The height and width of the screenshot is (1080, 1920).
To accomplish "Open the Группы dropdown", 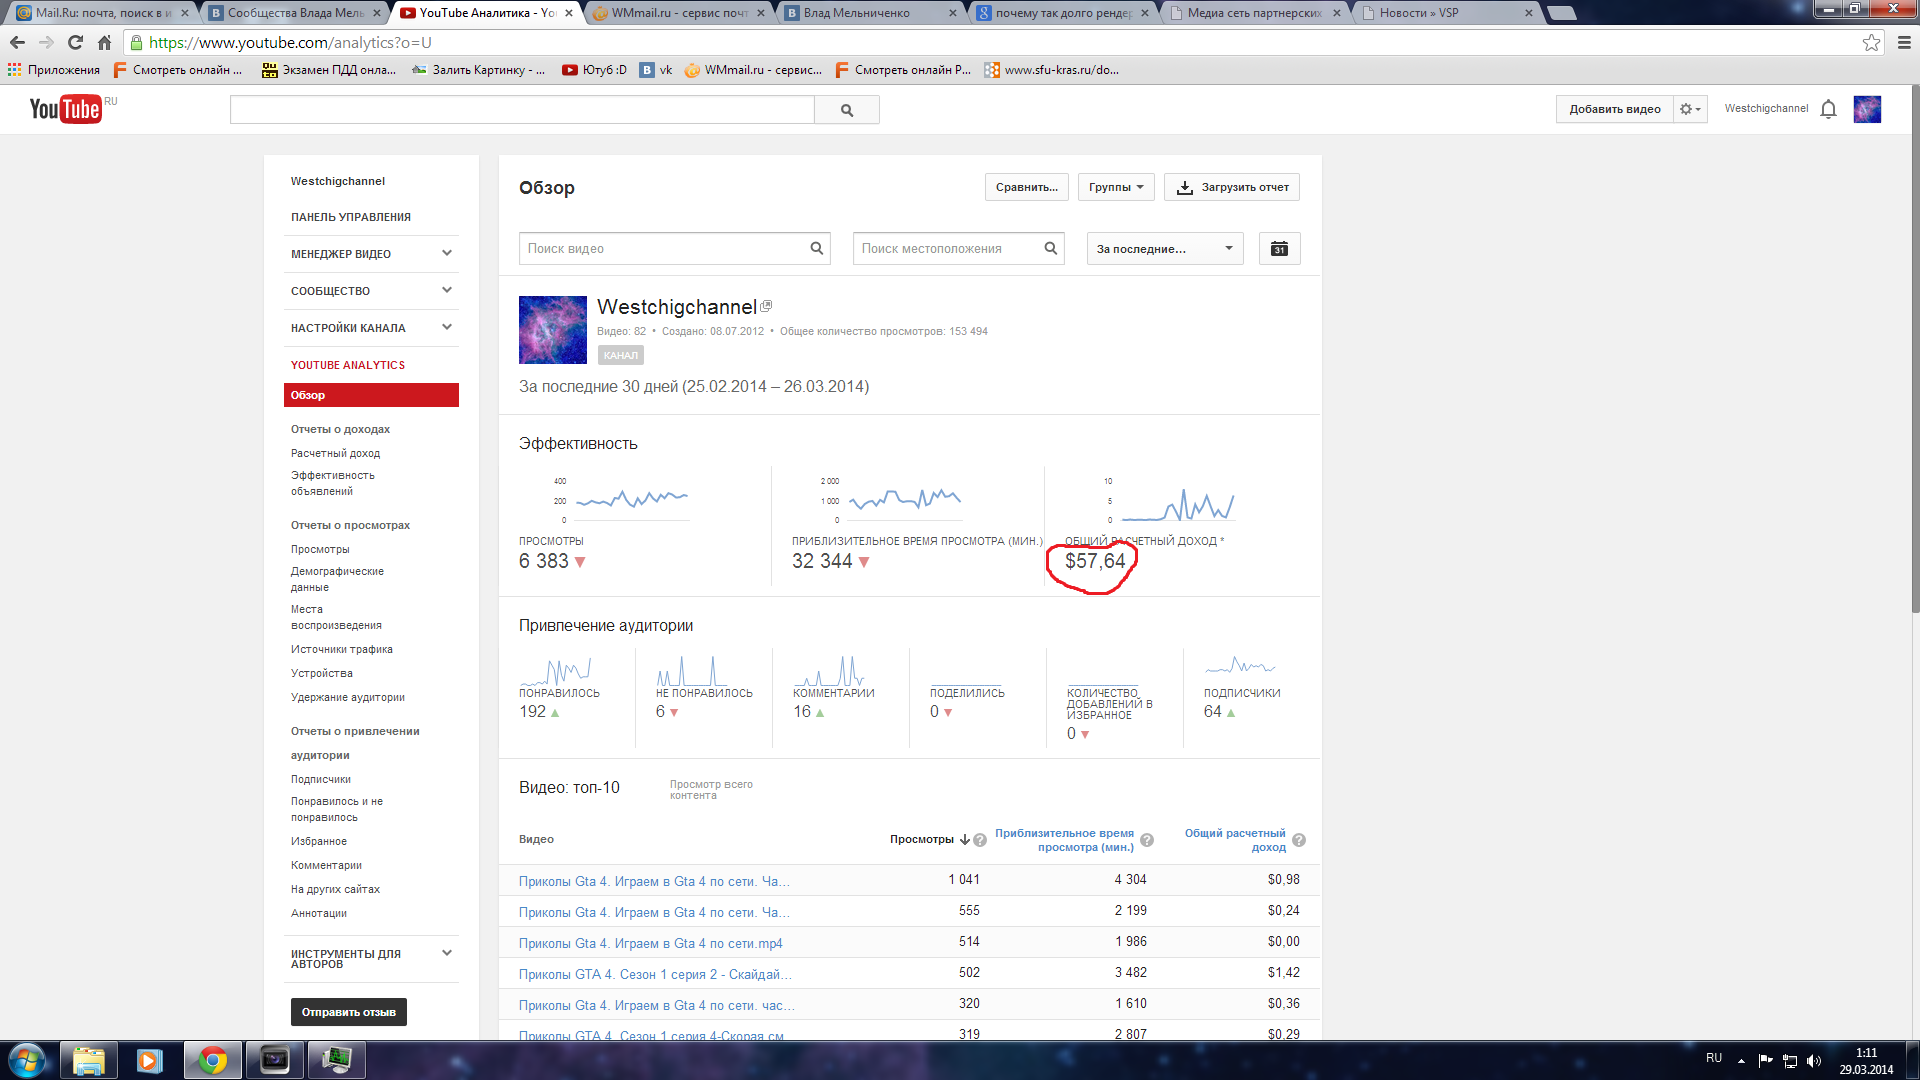I will [x=1116, y=187].
